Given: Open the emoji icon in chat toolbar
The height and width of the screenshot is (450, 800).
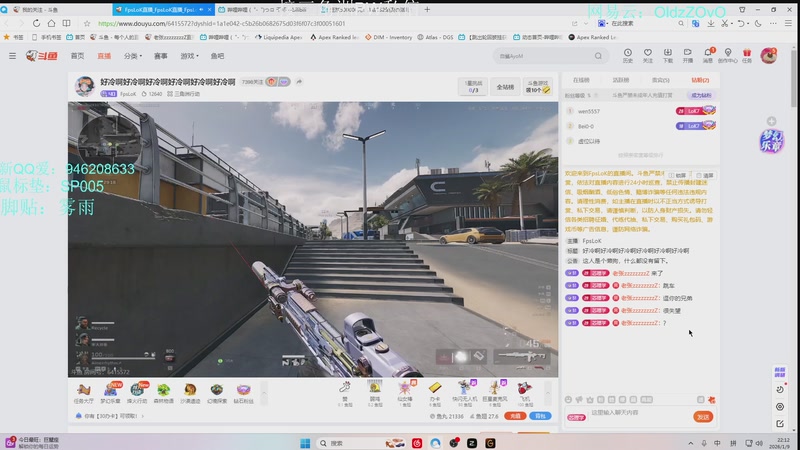Looking at the screenshot, I should pyautogui.click(x=568, y=399).
